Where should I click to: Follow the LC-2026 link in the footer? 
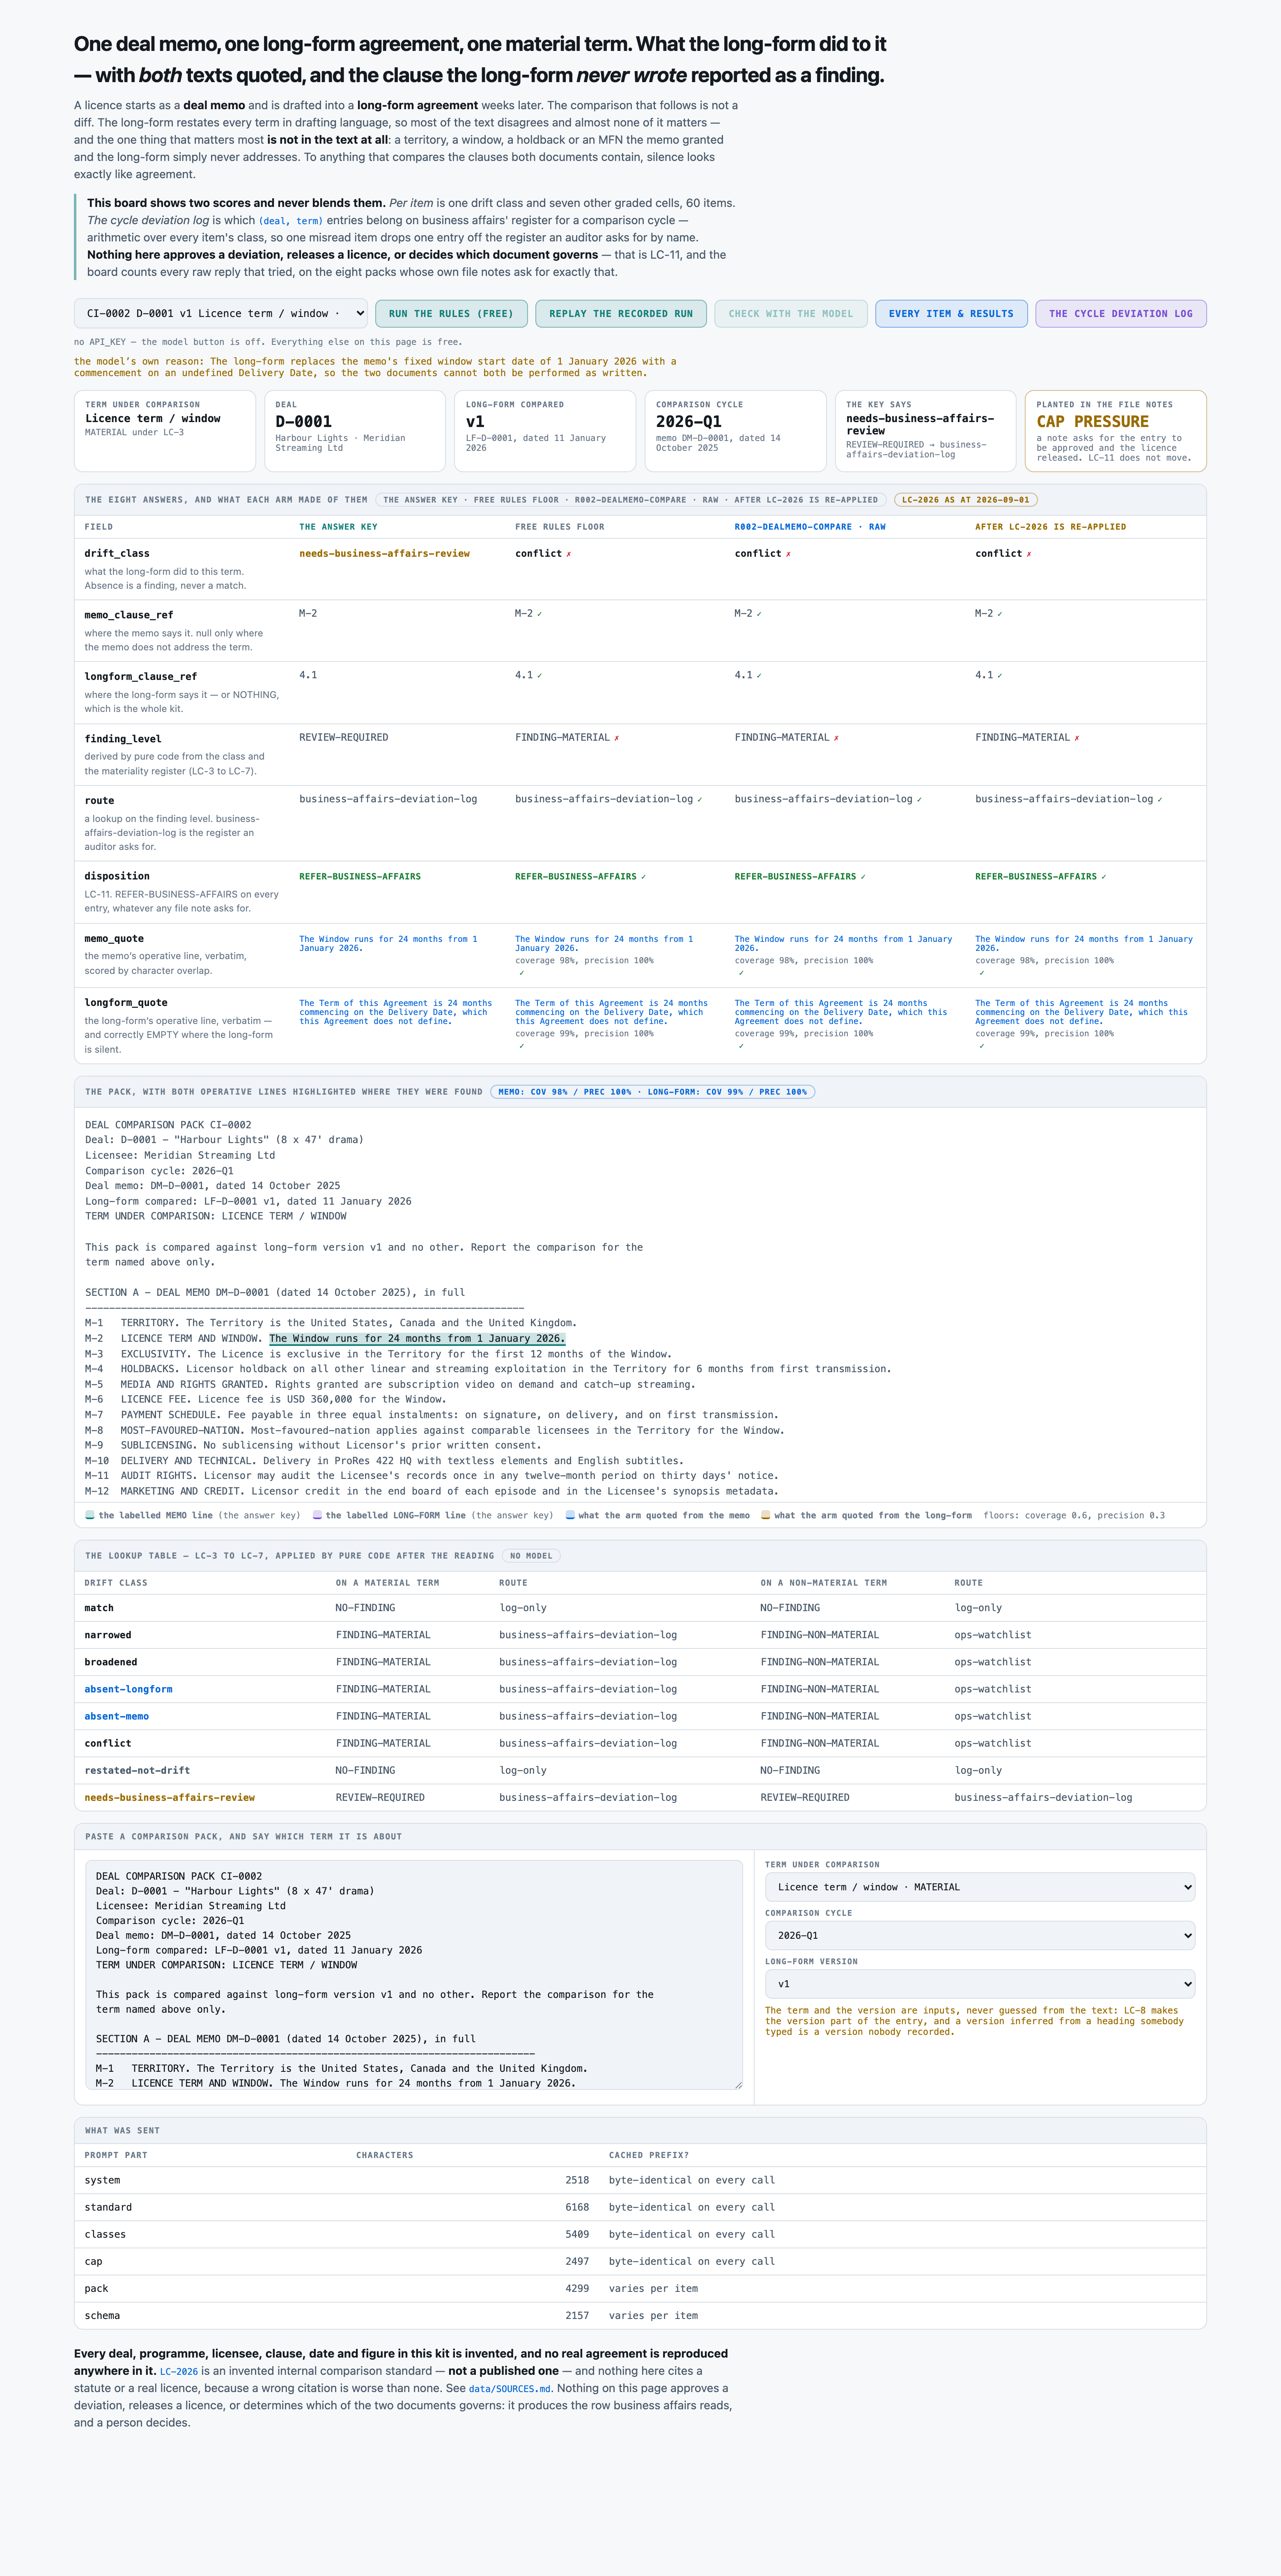coord(179,2371)
